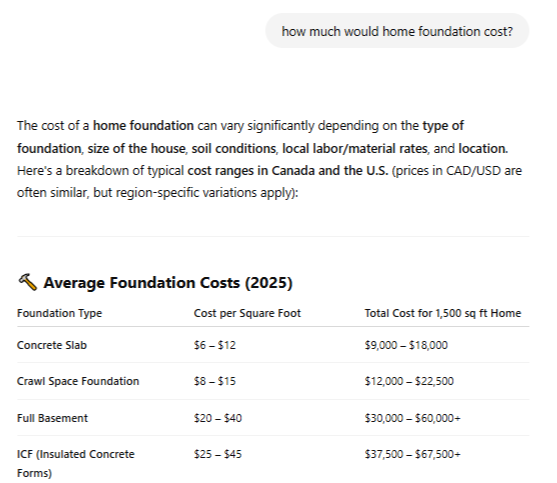
Task: Click bold 'cost ranges in Canada and the U.S.' text
Action: [288, 171]
